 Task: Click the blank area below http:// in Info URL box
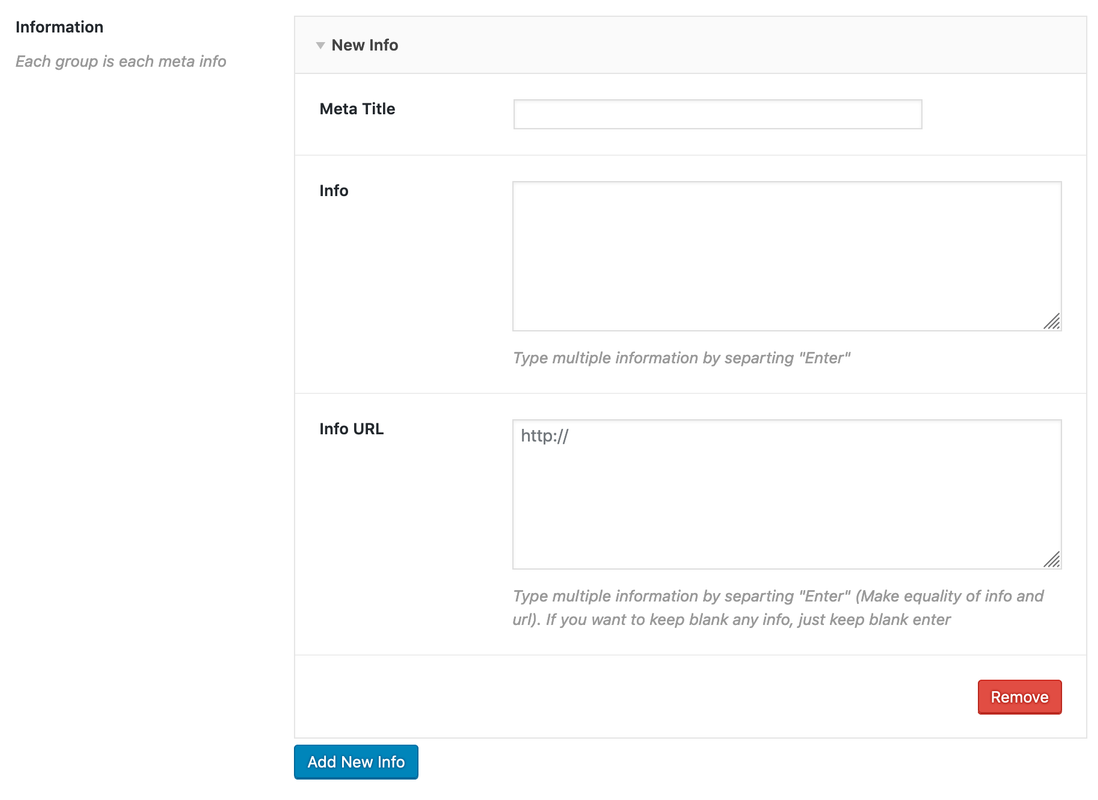786,510
